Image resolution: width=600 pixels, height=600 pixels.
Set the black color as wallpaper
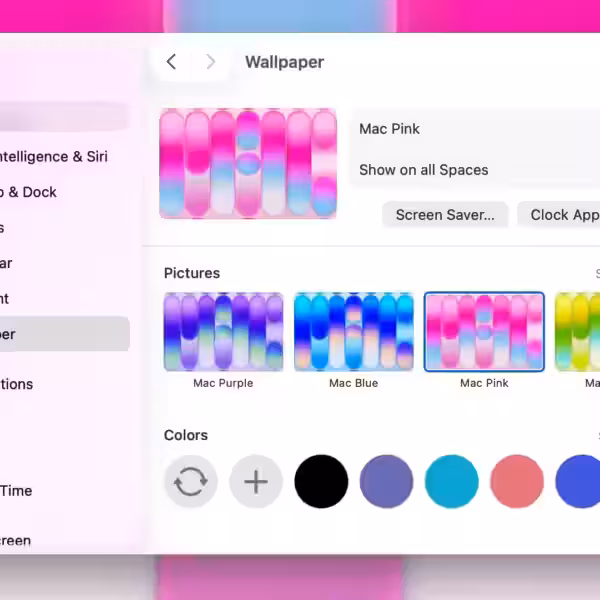[x=321, y=482]
